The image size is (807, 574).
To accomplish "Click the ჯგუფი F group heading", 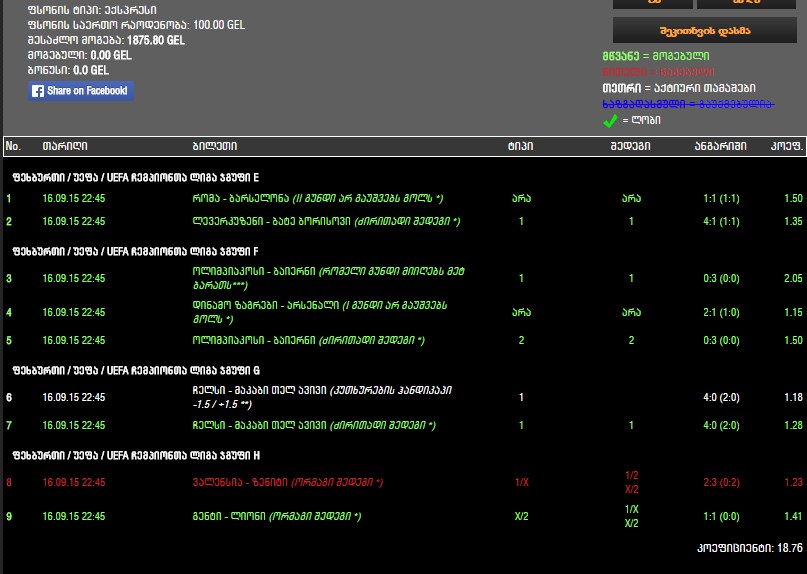I will 135,252.
